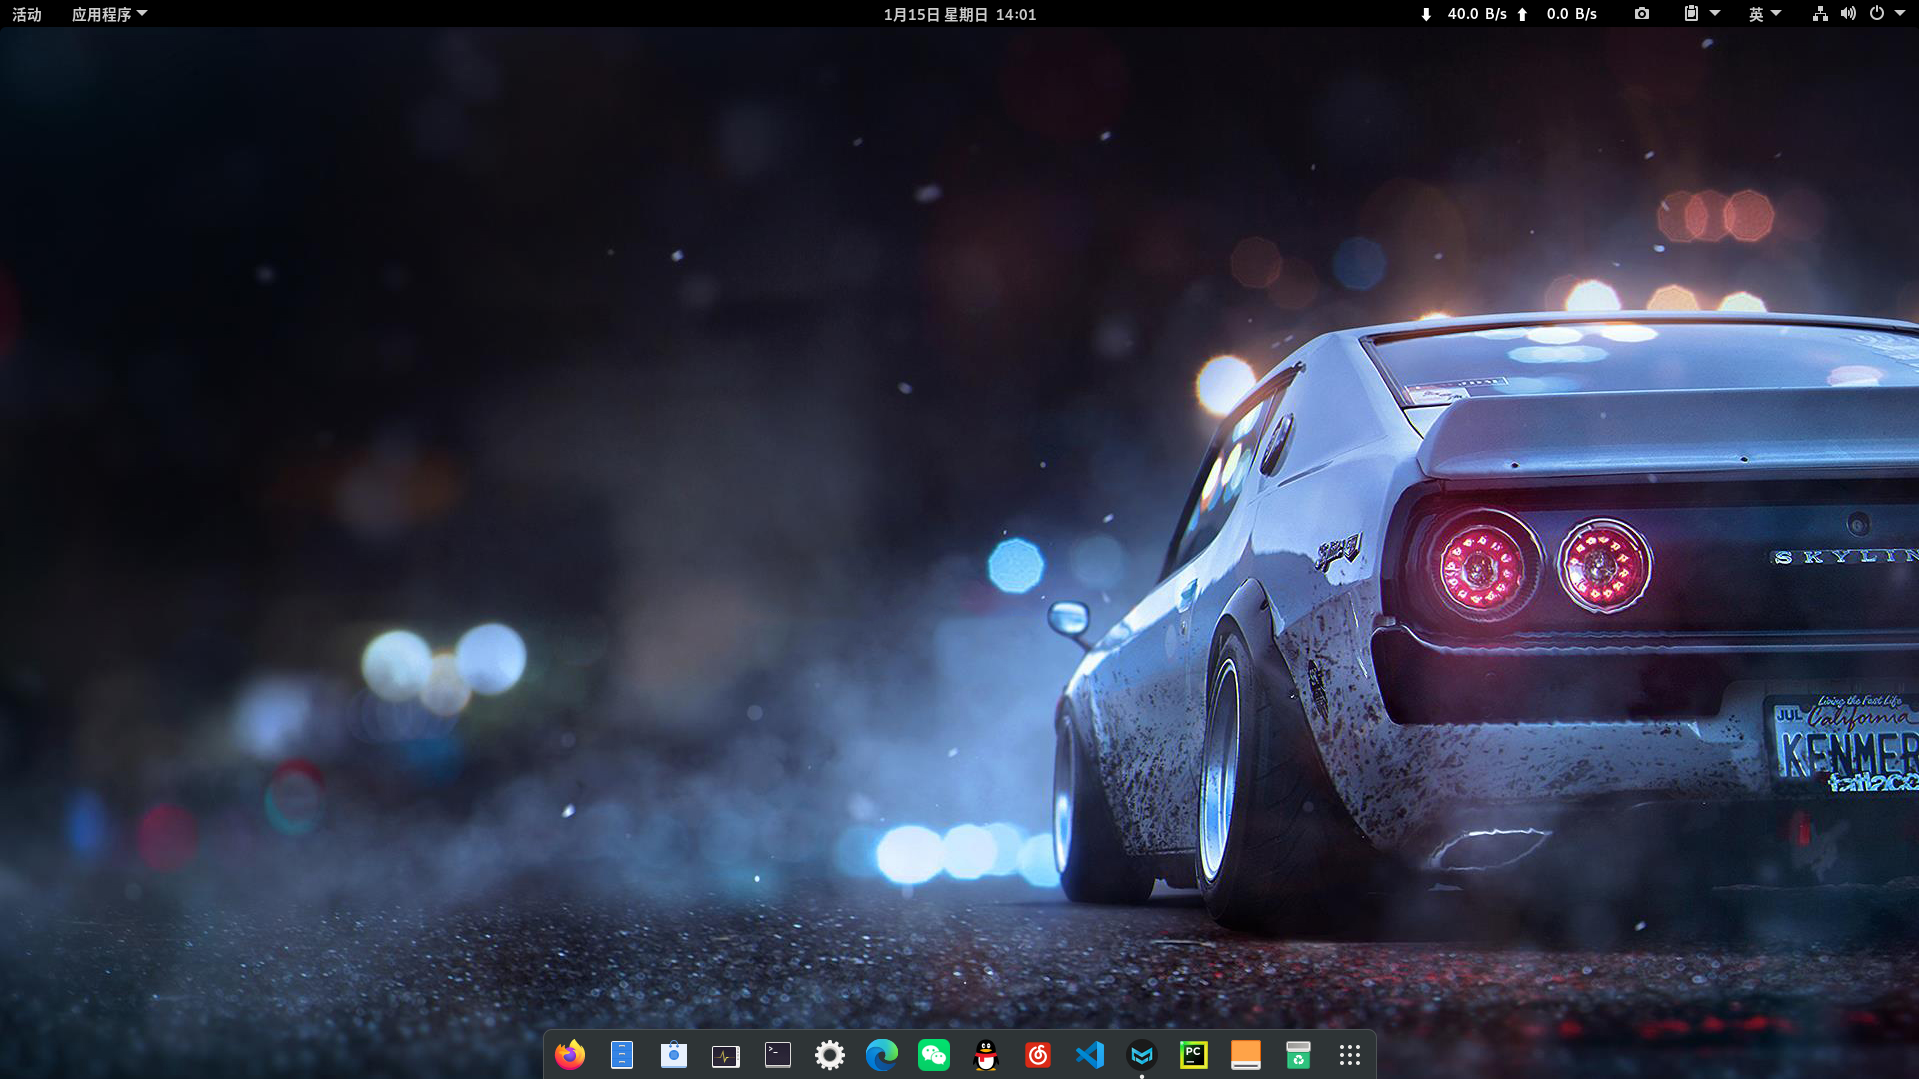The image size is (1919, 1079).
Task: Expand the system menu arrow
Action: 1900,14
